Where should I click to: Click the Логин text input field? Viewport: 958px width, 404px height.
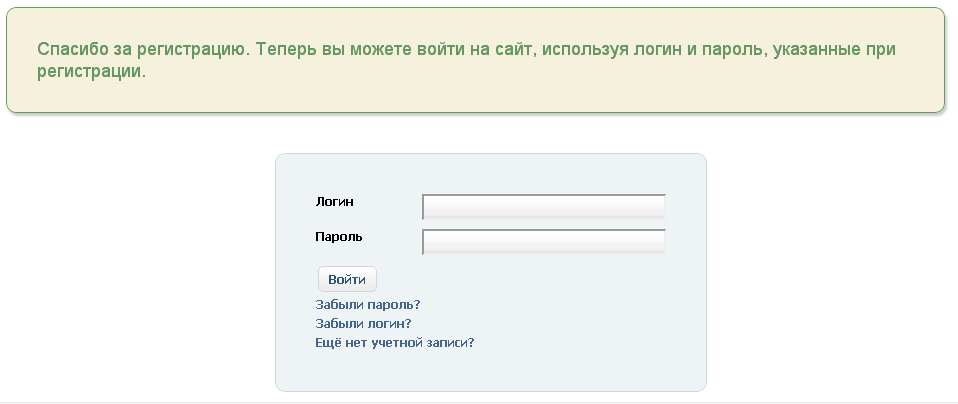click(x=544, y=207)
